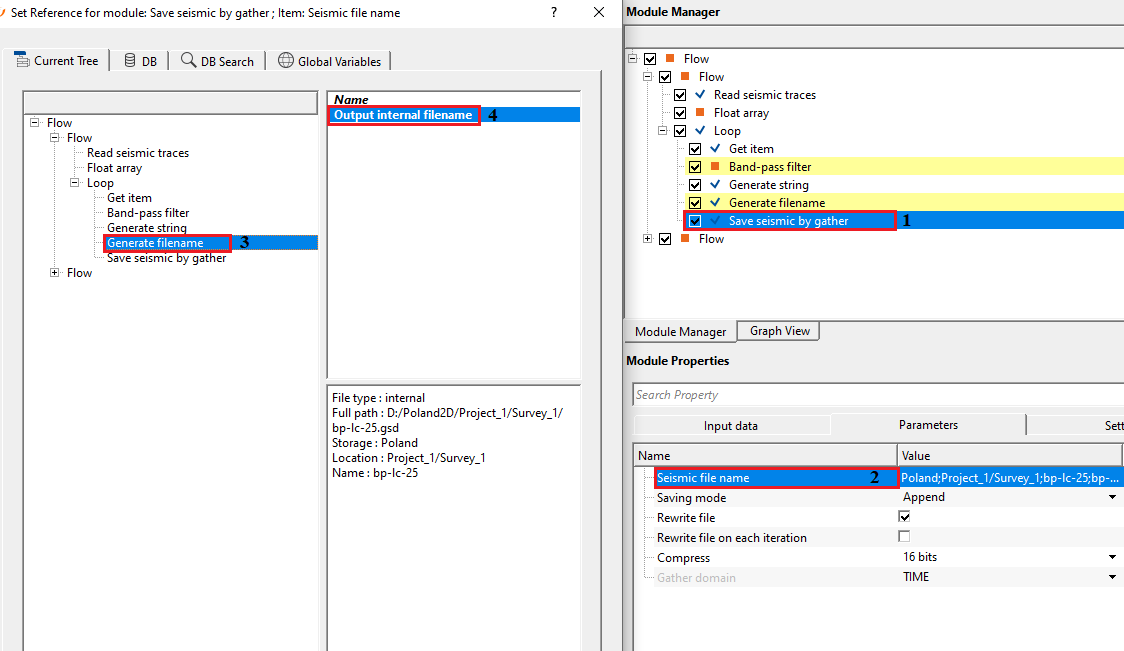Uncheck the Rewrite file checkbox
Screen dimensions: 1124x651
904,517
